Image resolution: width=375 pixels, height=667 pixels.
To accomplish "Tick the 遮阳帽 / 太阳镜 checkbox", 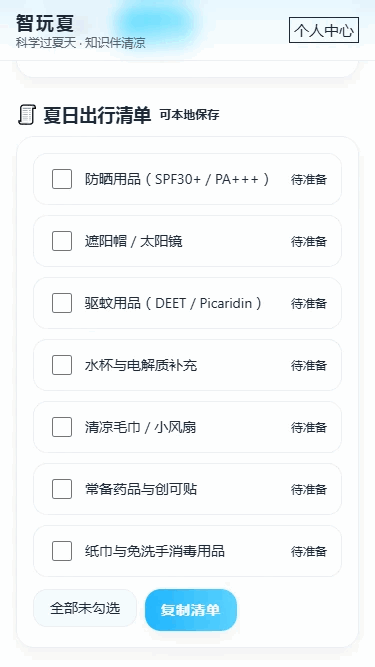I will (62, 241).
